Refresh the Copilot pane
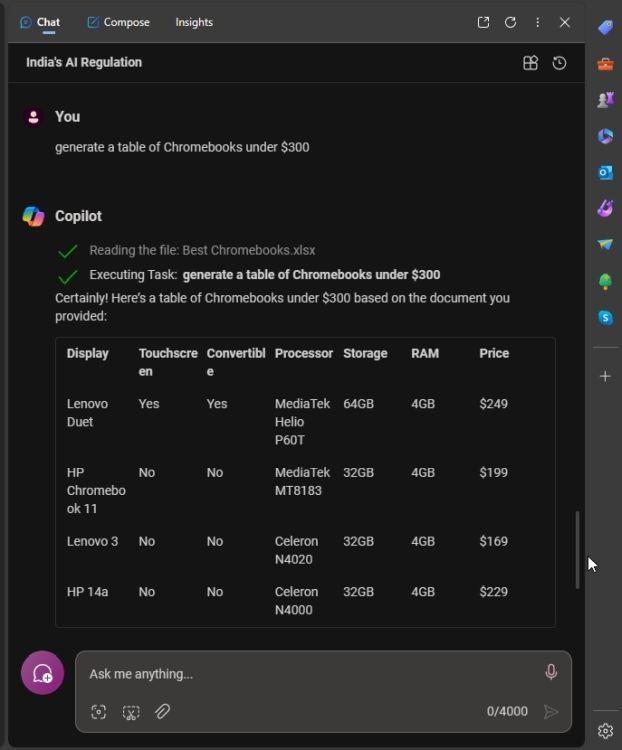Viewport: 622px width, 750px height. tap(511, 22)
